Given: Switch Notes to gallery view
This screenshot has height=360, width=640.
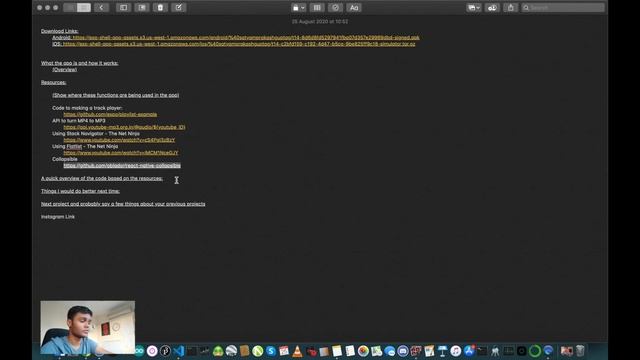Looking at the screenshot, I should (84, 7).
